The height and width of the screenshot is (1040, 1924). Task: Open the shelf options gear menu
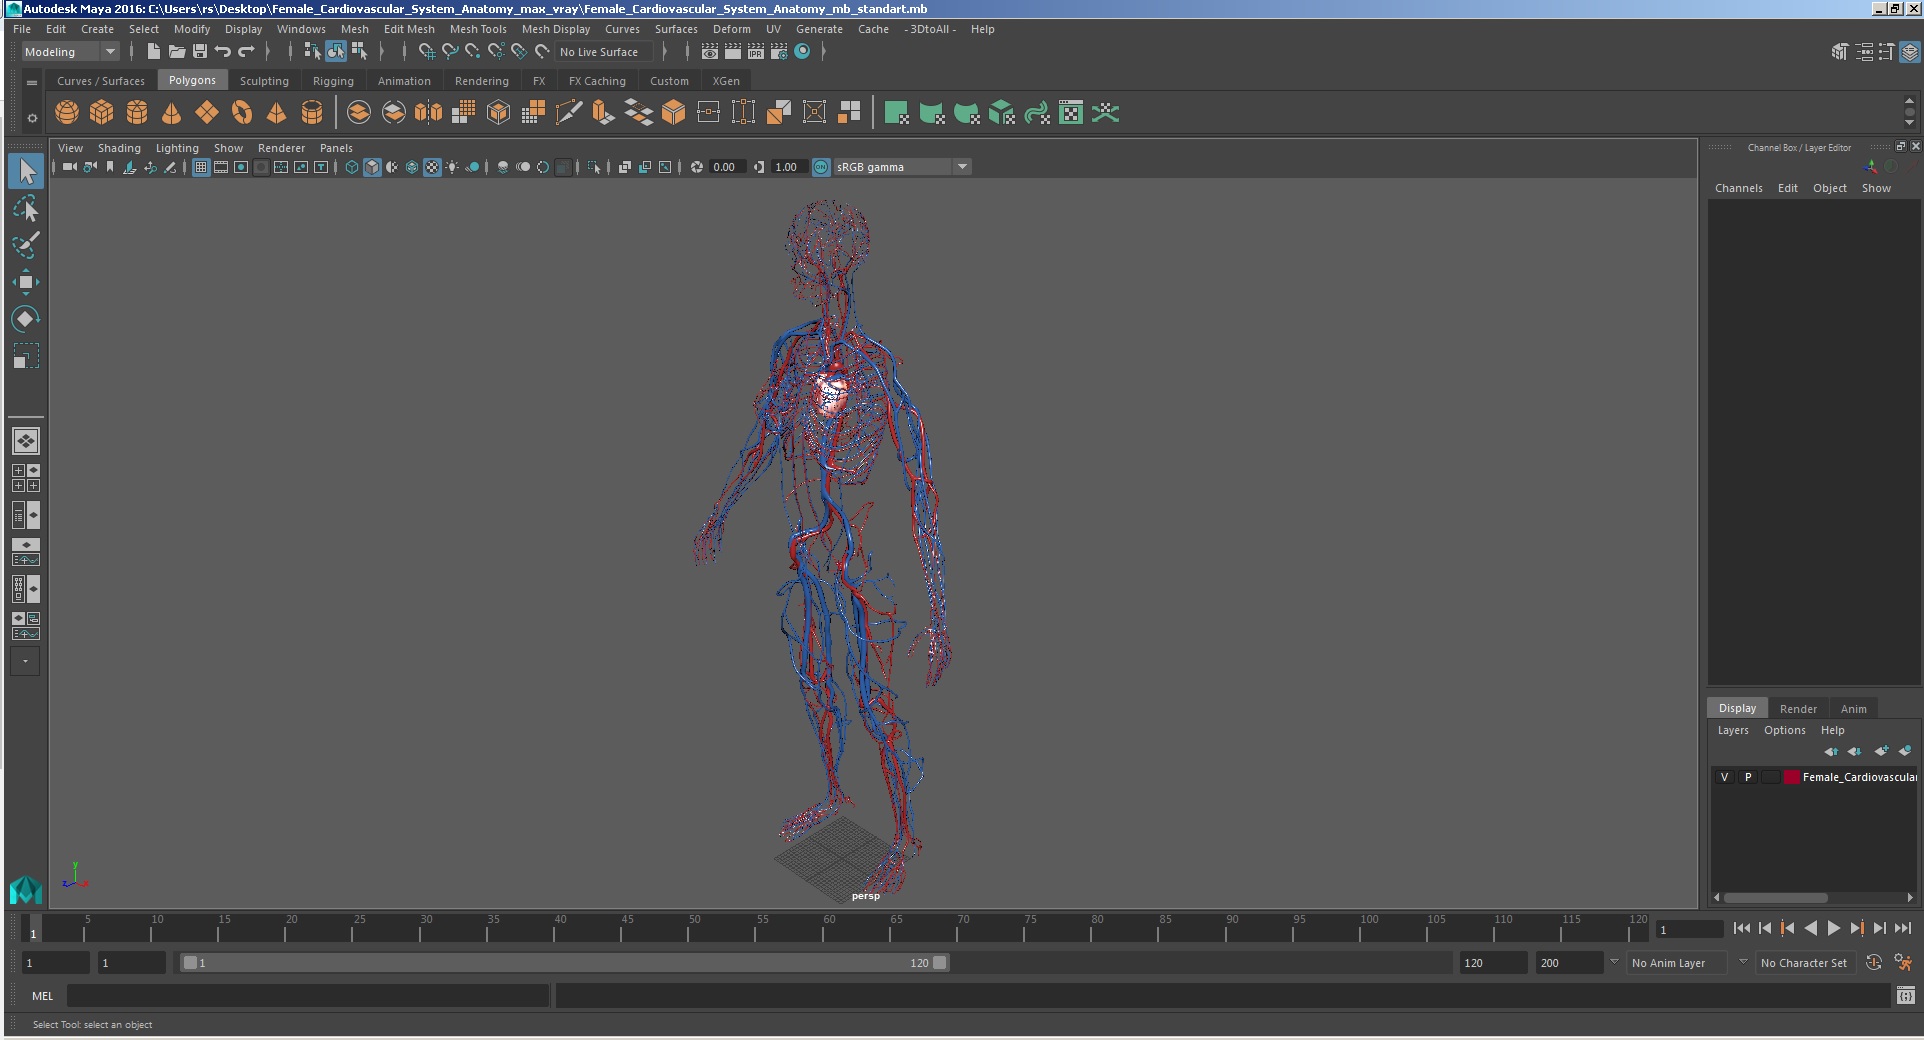point(32,118)
